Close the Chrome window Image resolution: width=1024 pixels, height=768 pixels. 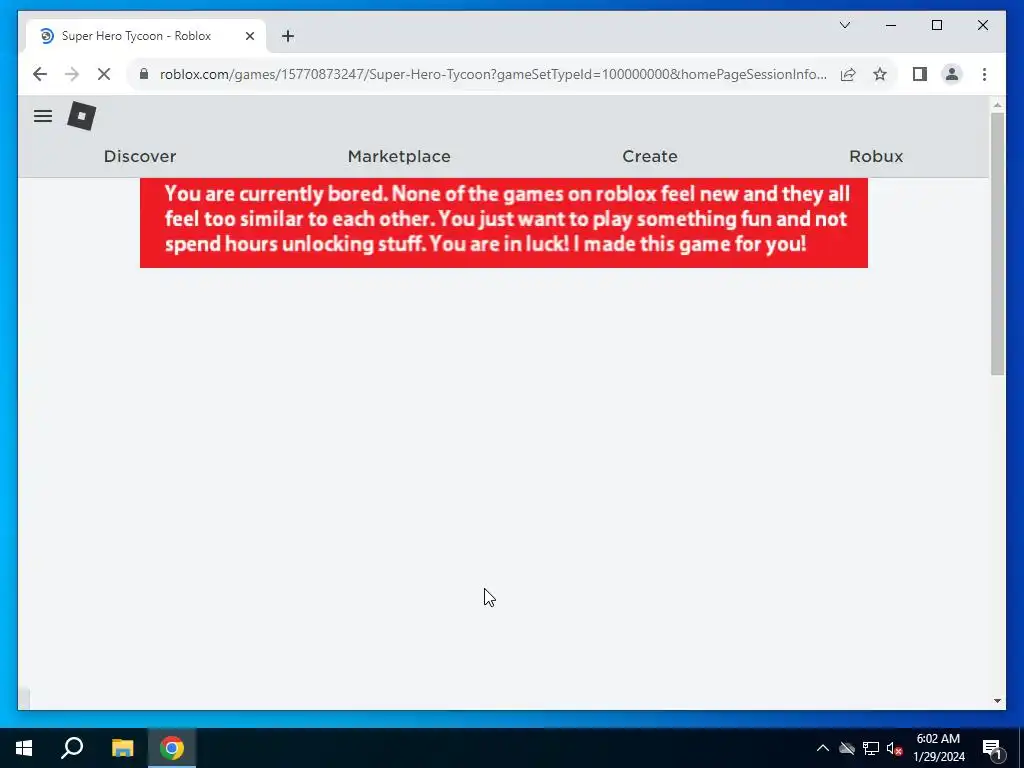(x=982, y=25)
